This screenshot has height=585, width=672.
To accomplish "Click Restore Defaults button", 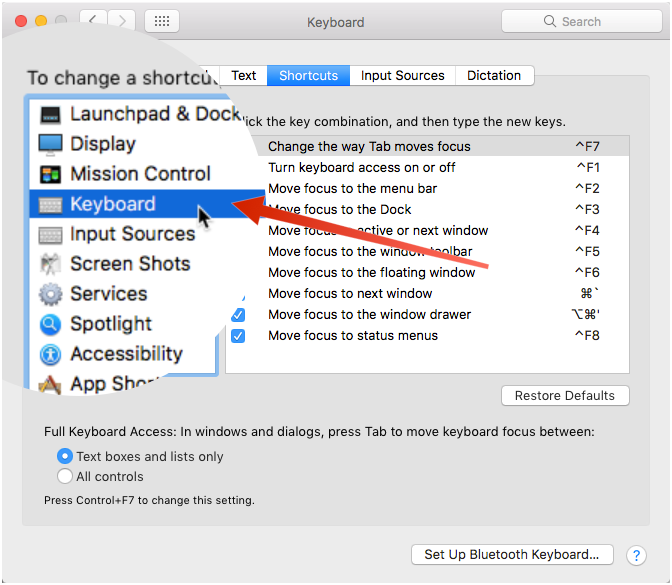I will [565, 396].
